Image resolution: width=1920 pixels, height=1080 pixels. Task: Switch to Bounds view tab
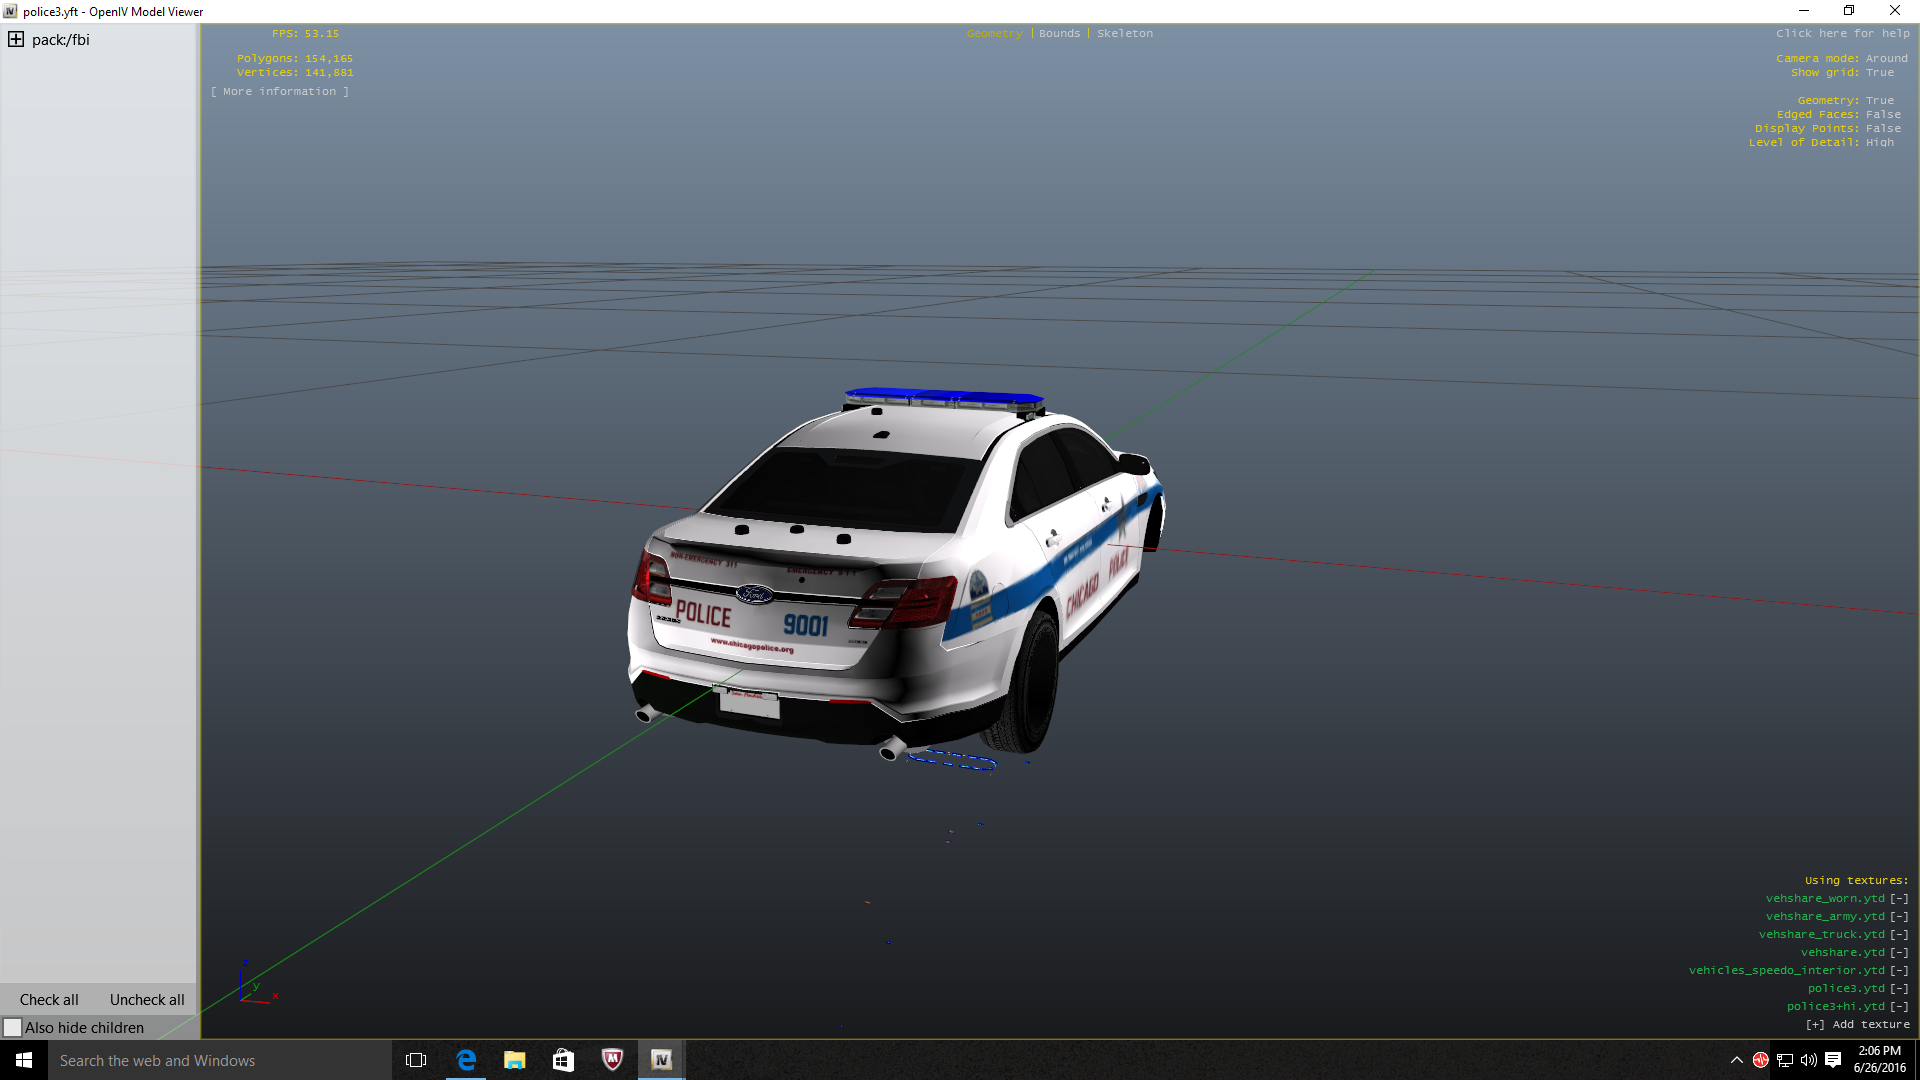pos(1059,33)
